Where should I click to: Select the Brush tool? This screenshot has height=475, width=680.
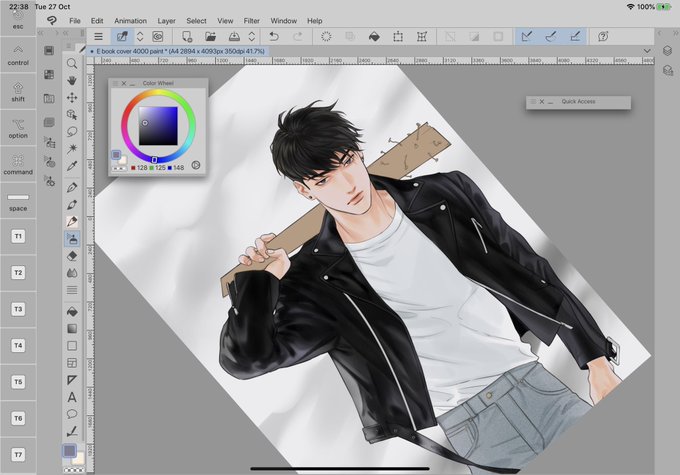coord(72,222)
